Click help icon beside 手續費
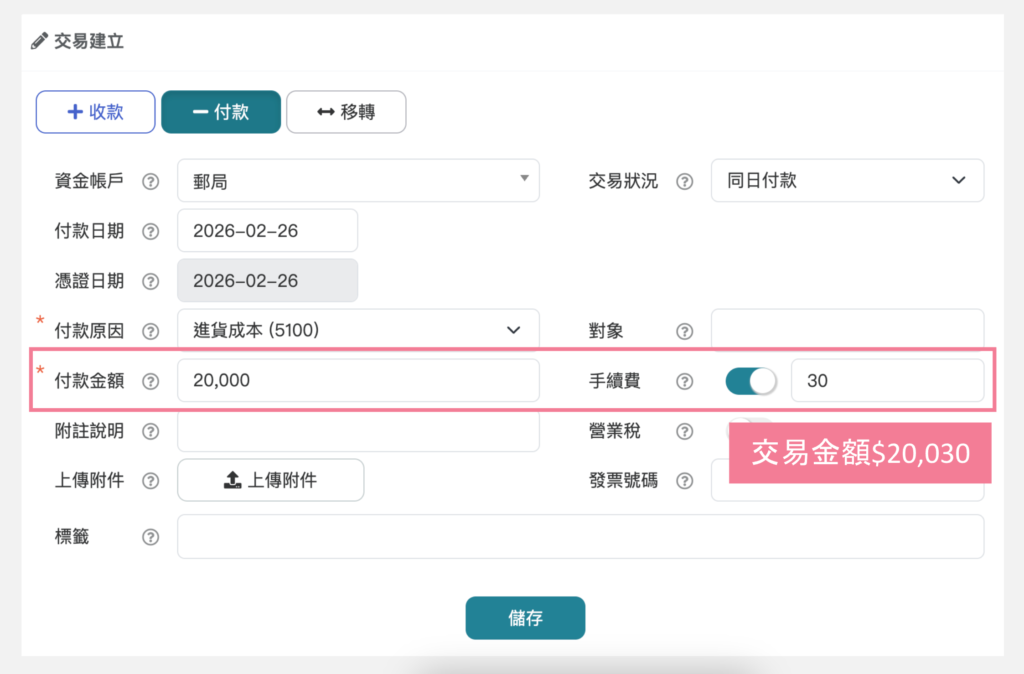Viewport: 1024px width, 674px height. [x=684, y=381]
